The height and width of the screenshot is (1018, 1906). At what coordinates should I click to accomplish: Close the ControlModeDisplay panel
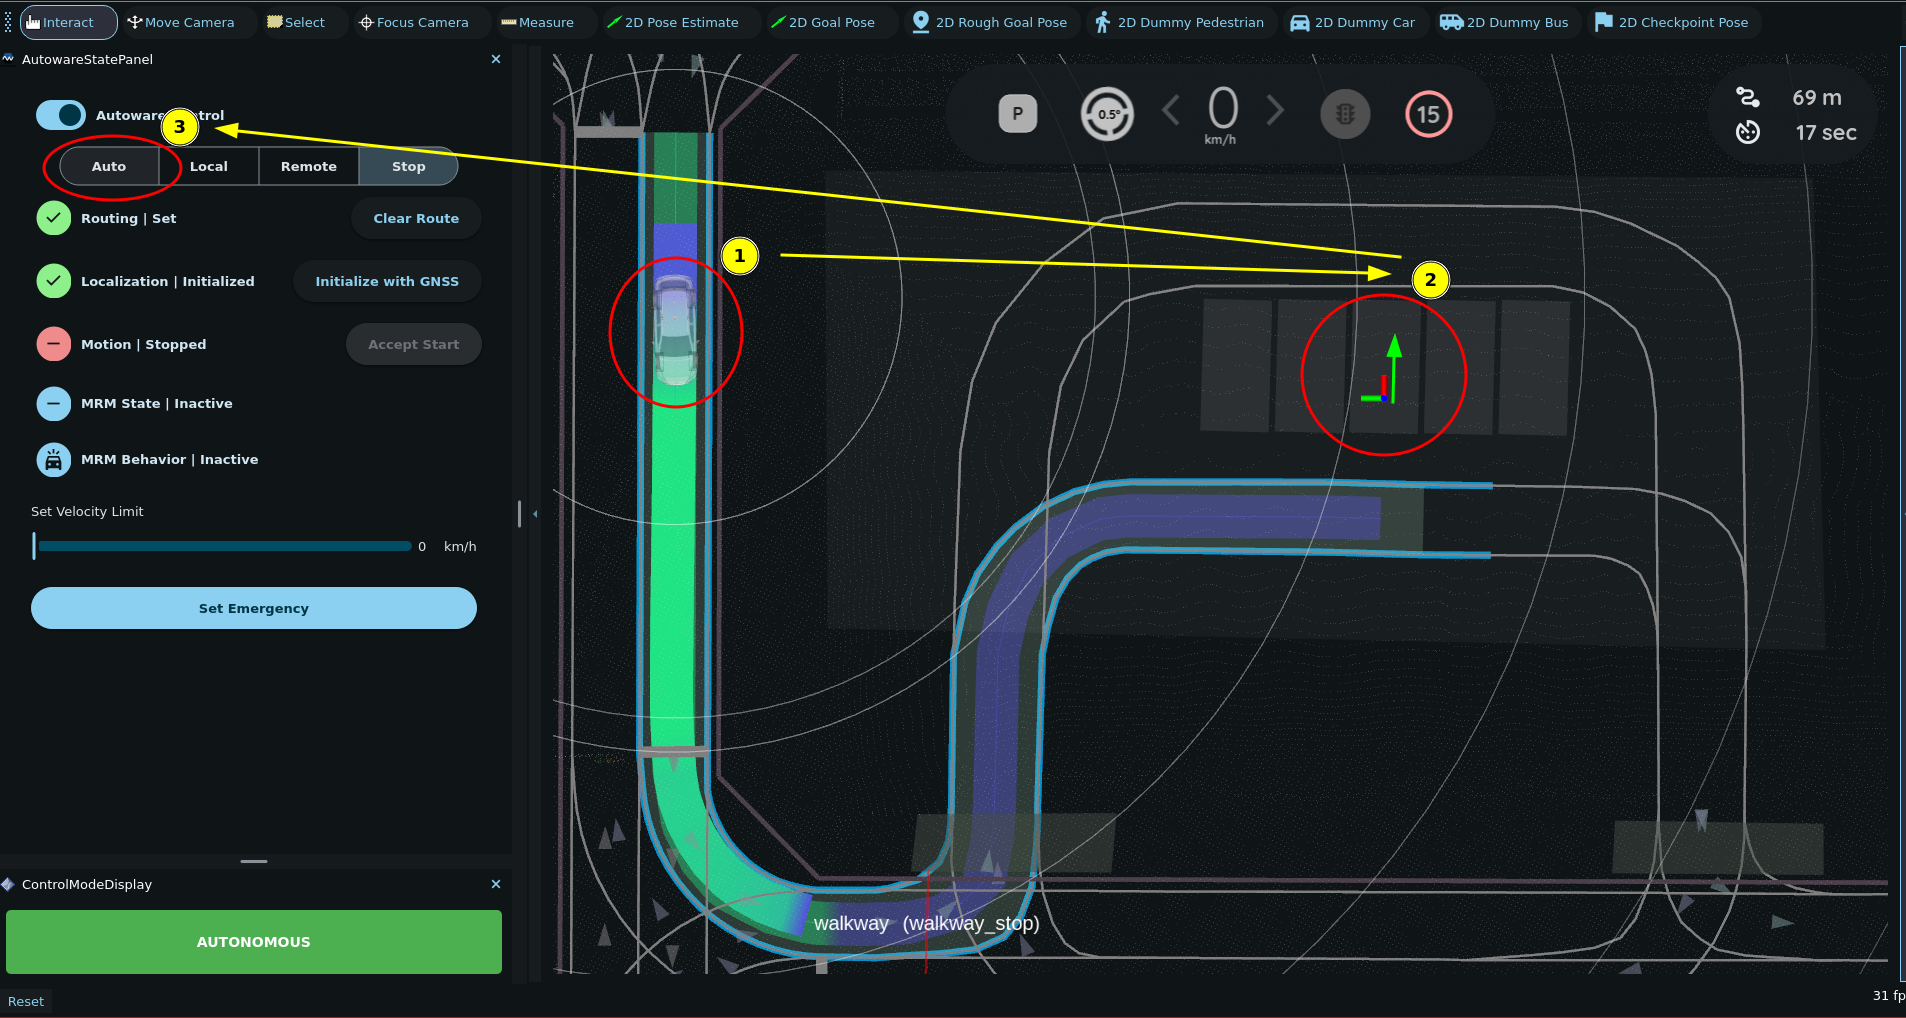[x=495, y=884]
